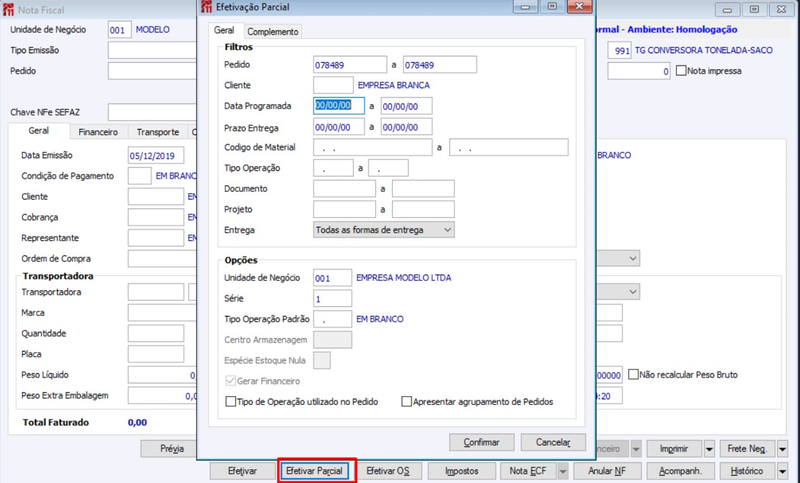Minimize the Nota Fiscal window
Screen dimensions: 800x483
click(x=728, y=9)
